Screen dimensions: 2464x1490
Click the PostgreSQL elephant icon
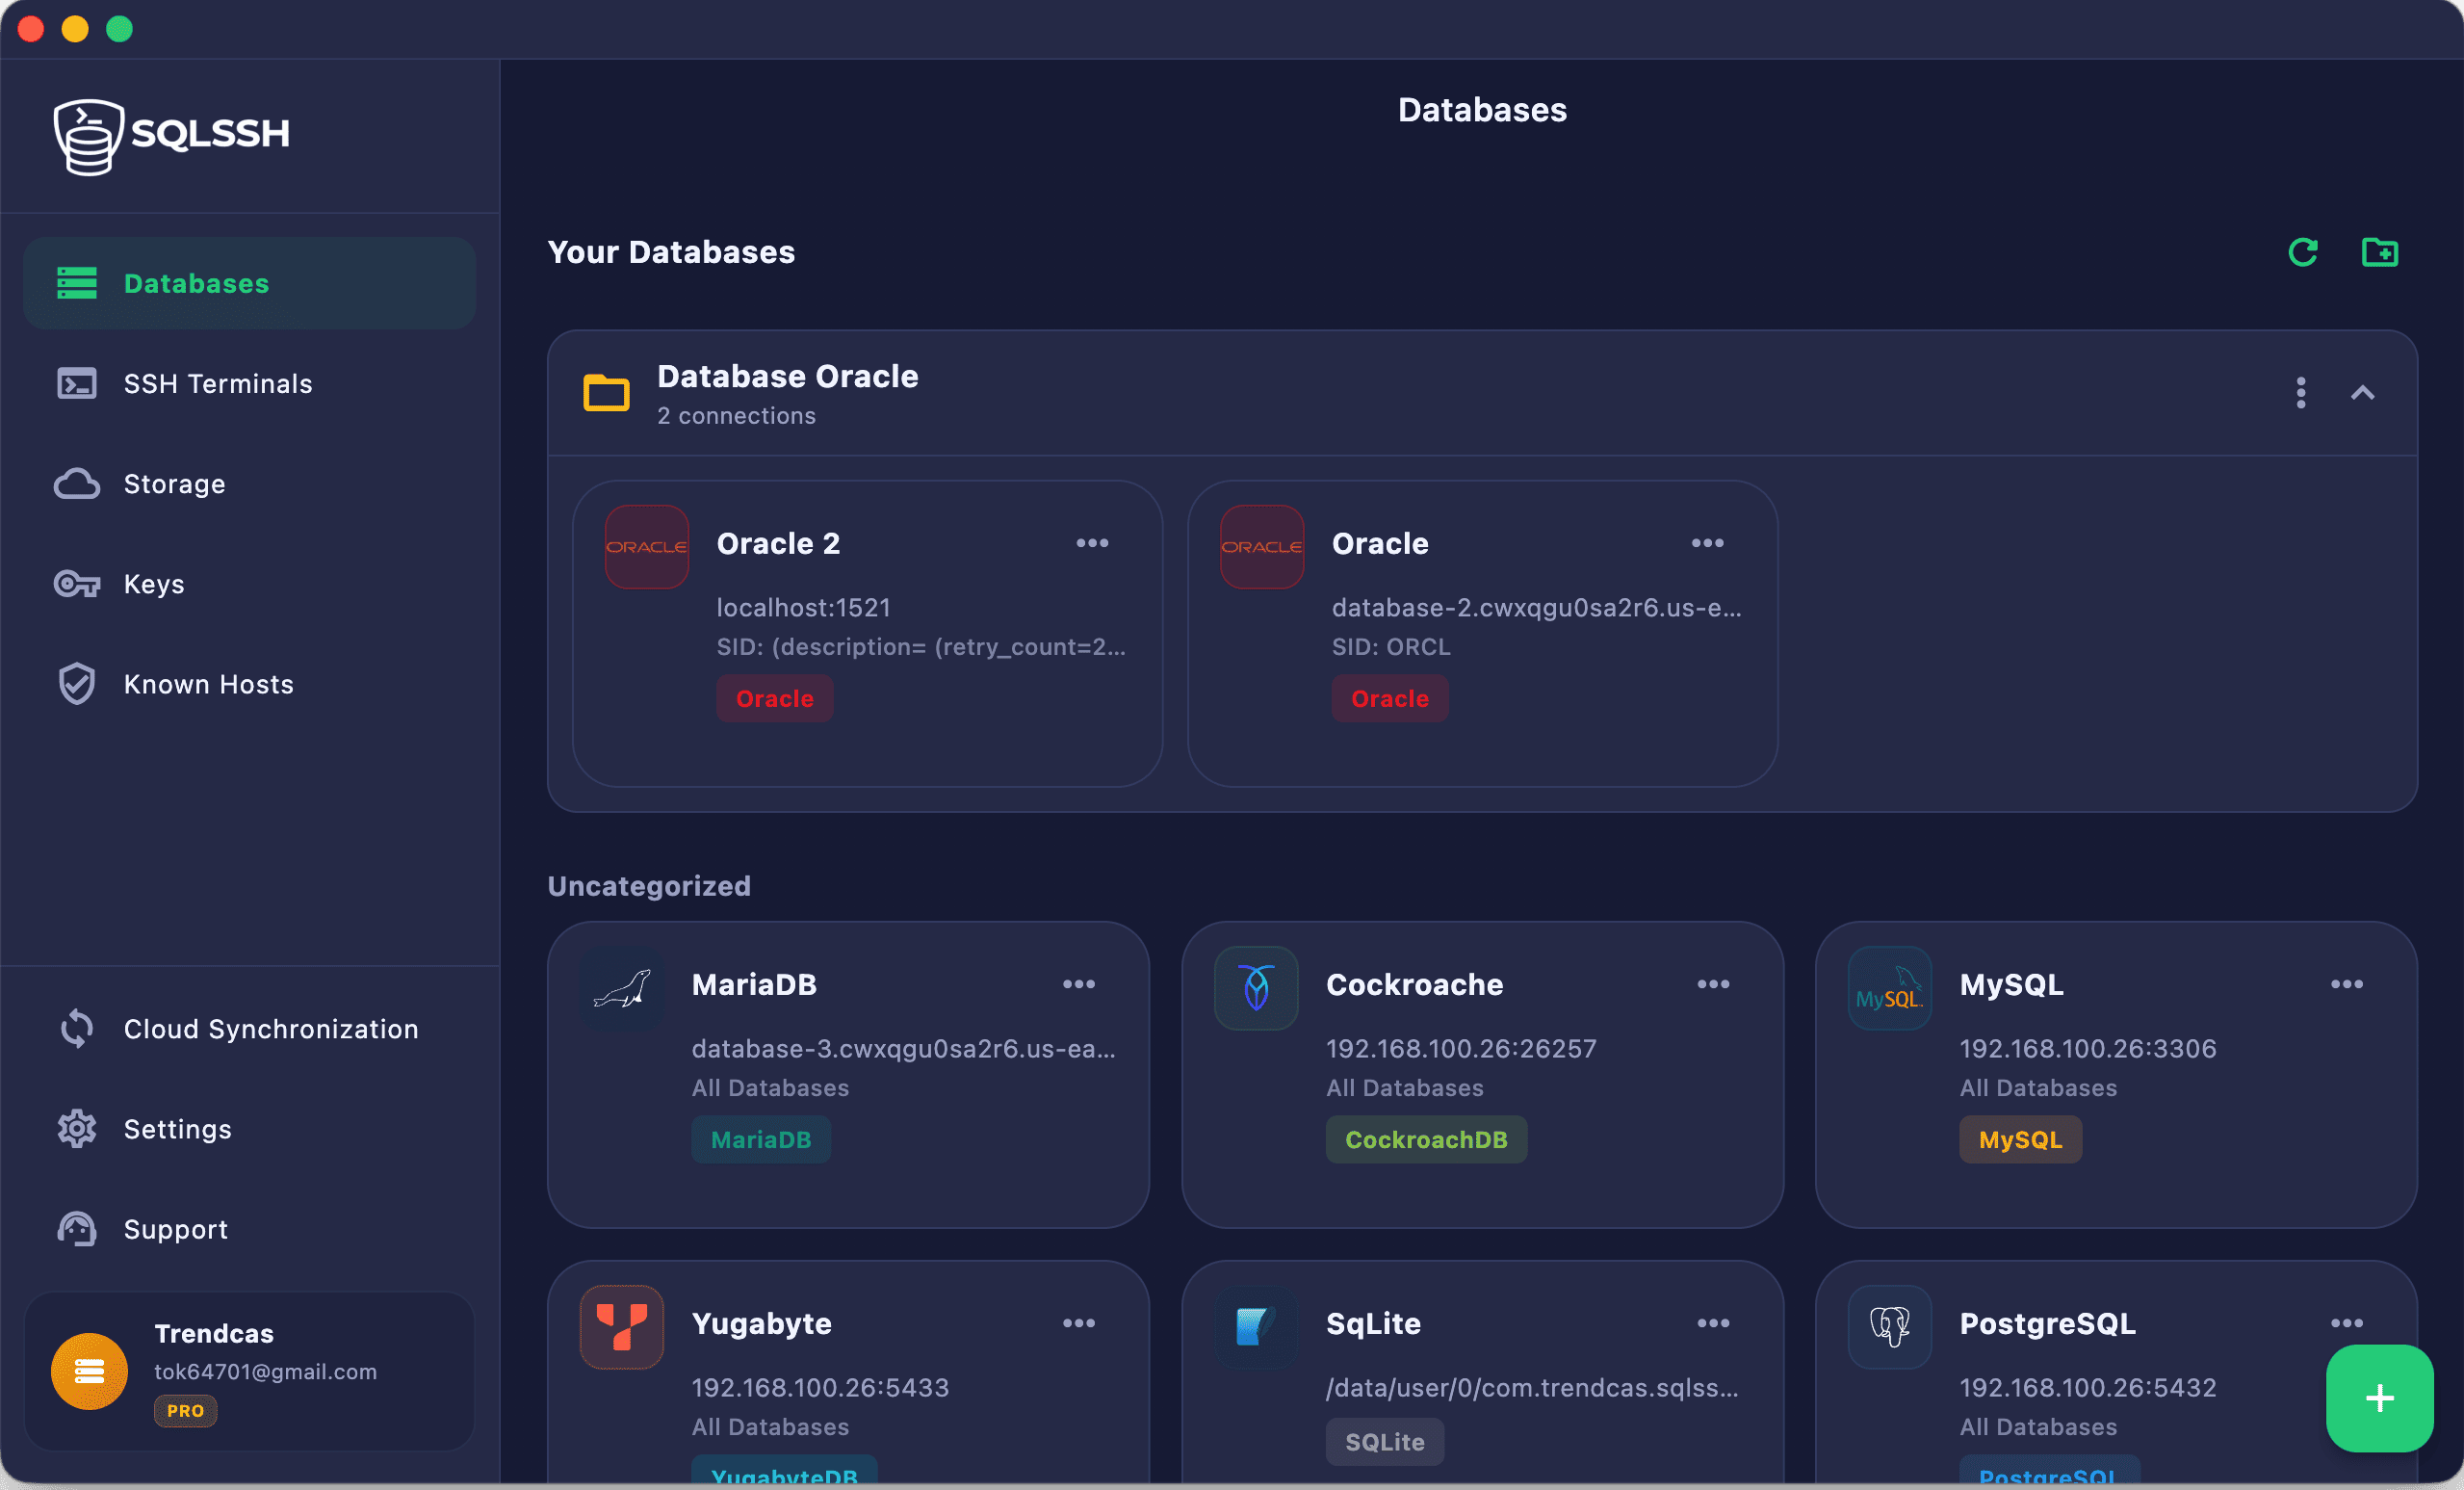[1890, 1327]
